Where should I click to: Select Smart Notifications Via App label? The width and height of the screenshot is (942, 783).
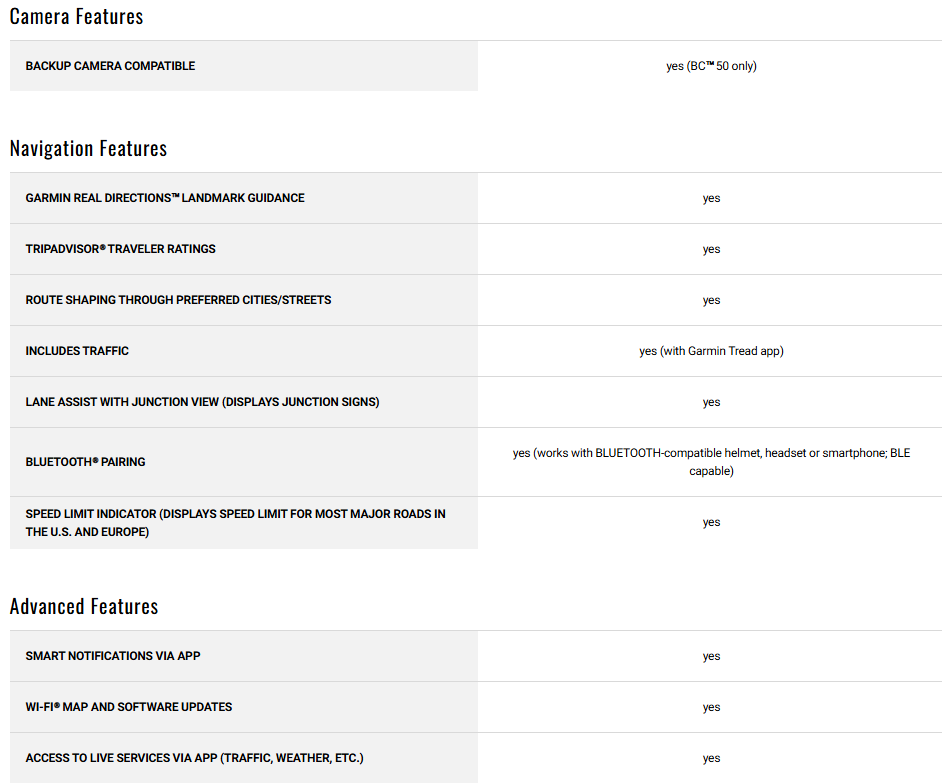pos(113,656)
